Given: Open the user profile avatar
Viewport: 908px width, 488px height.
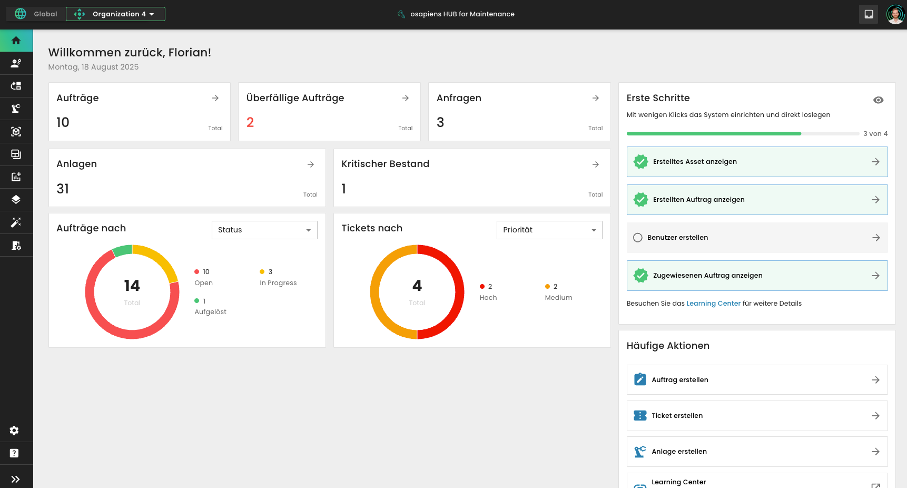Looking at the screenshot, I should click(x=895, y=14).
